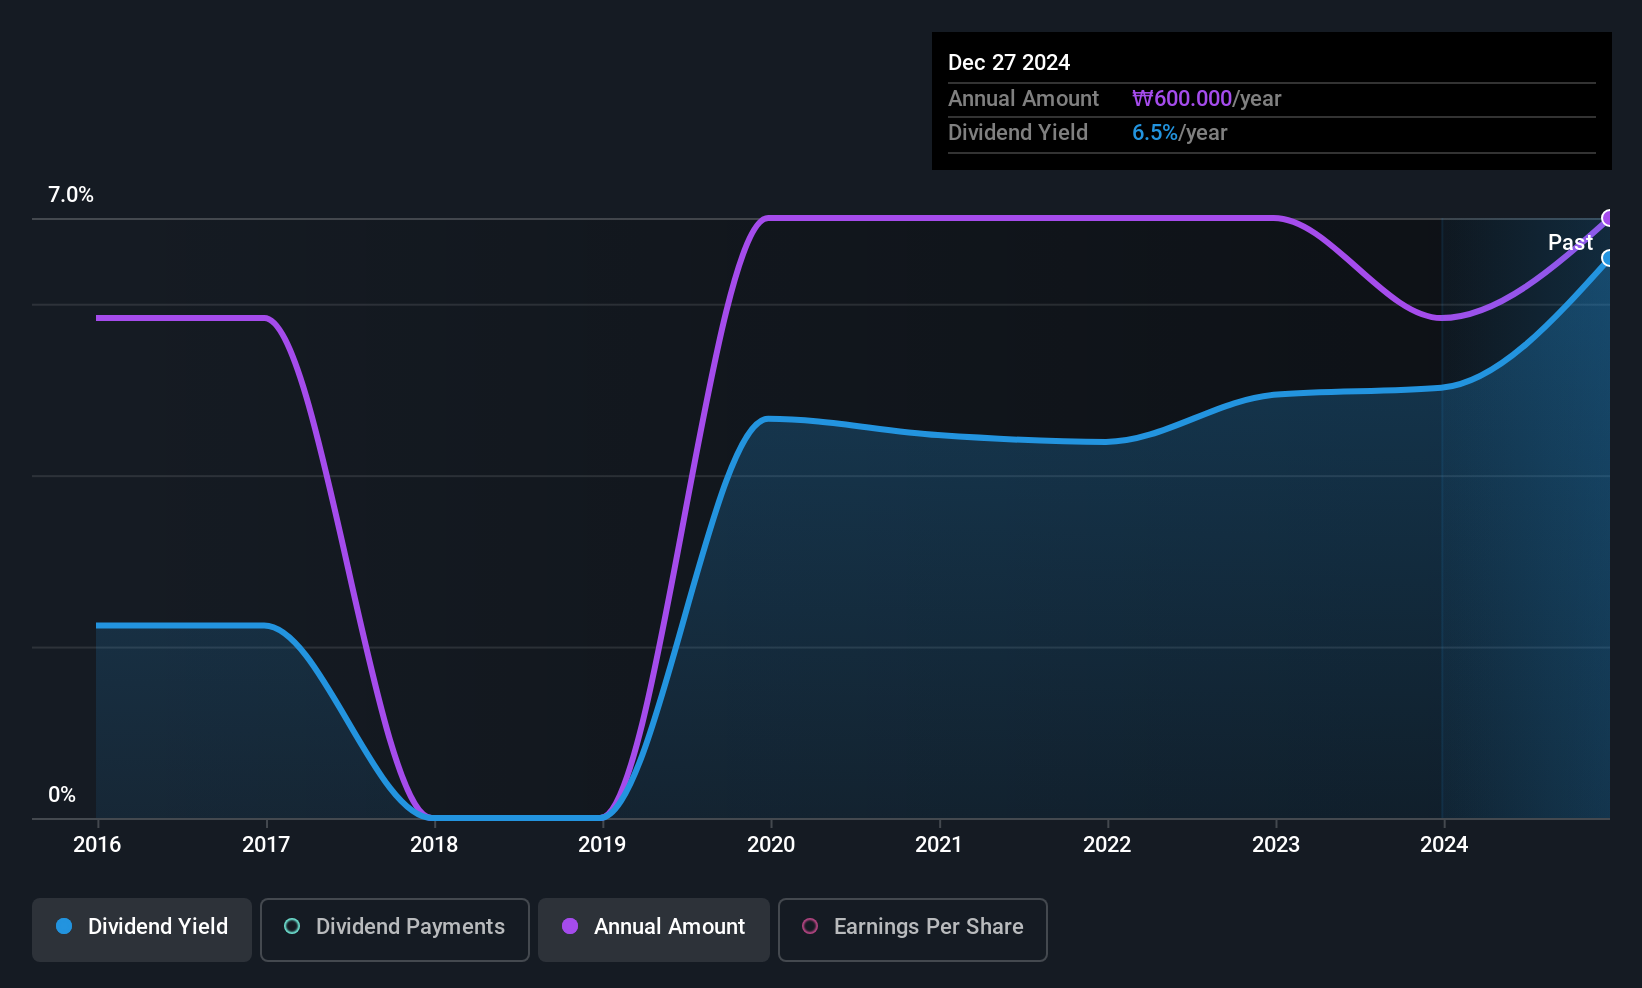Click the 2022 x-axis label
The height and width of the screenshot is (988, 1642).
[1107, 844]
